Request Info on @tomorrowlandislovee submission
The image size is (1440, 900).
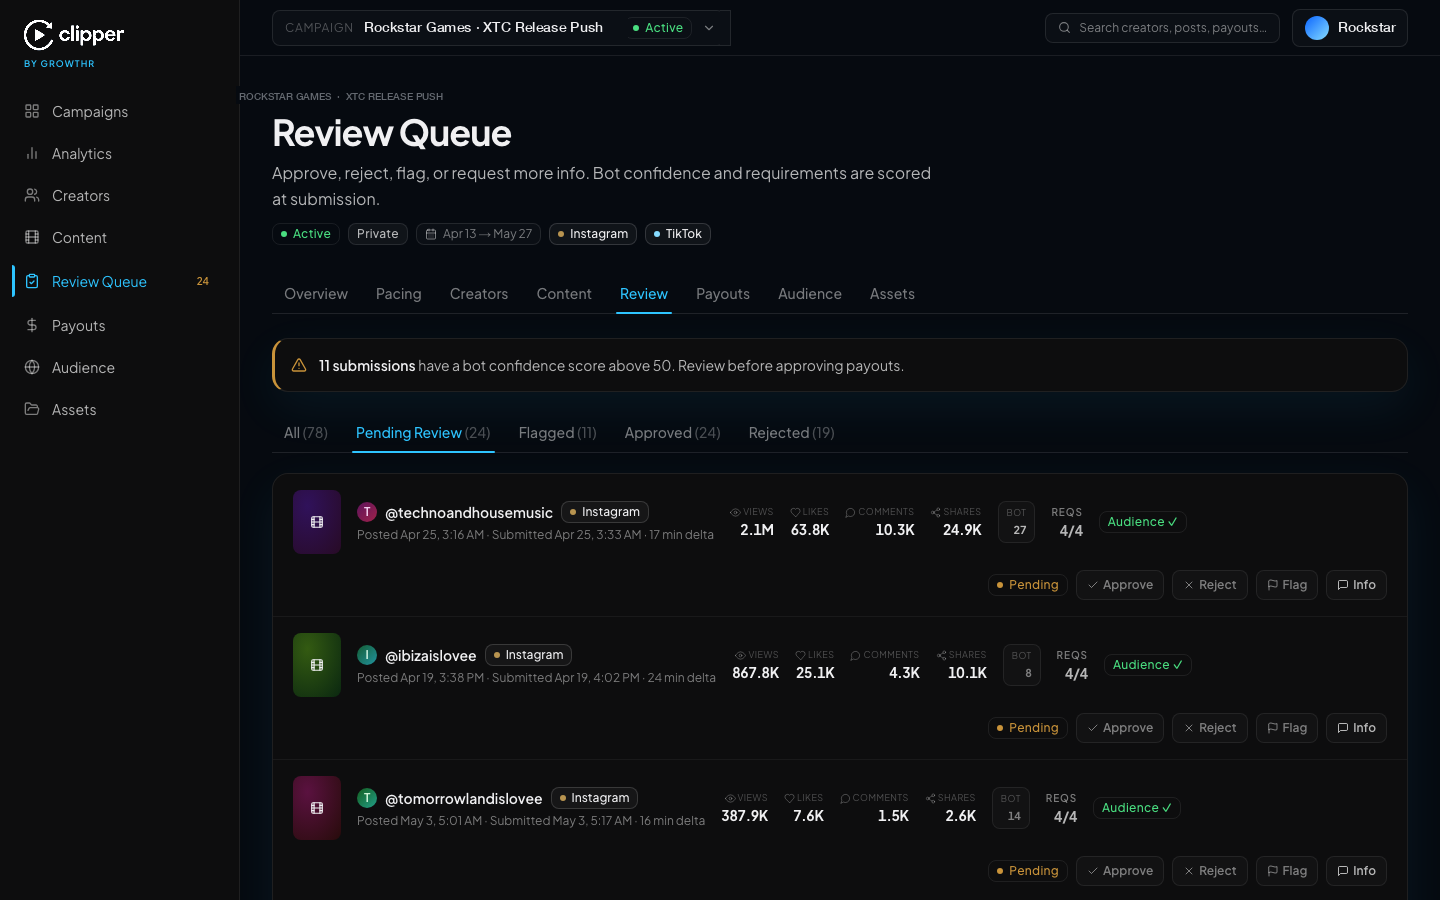1356,871
